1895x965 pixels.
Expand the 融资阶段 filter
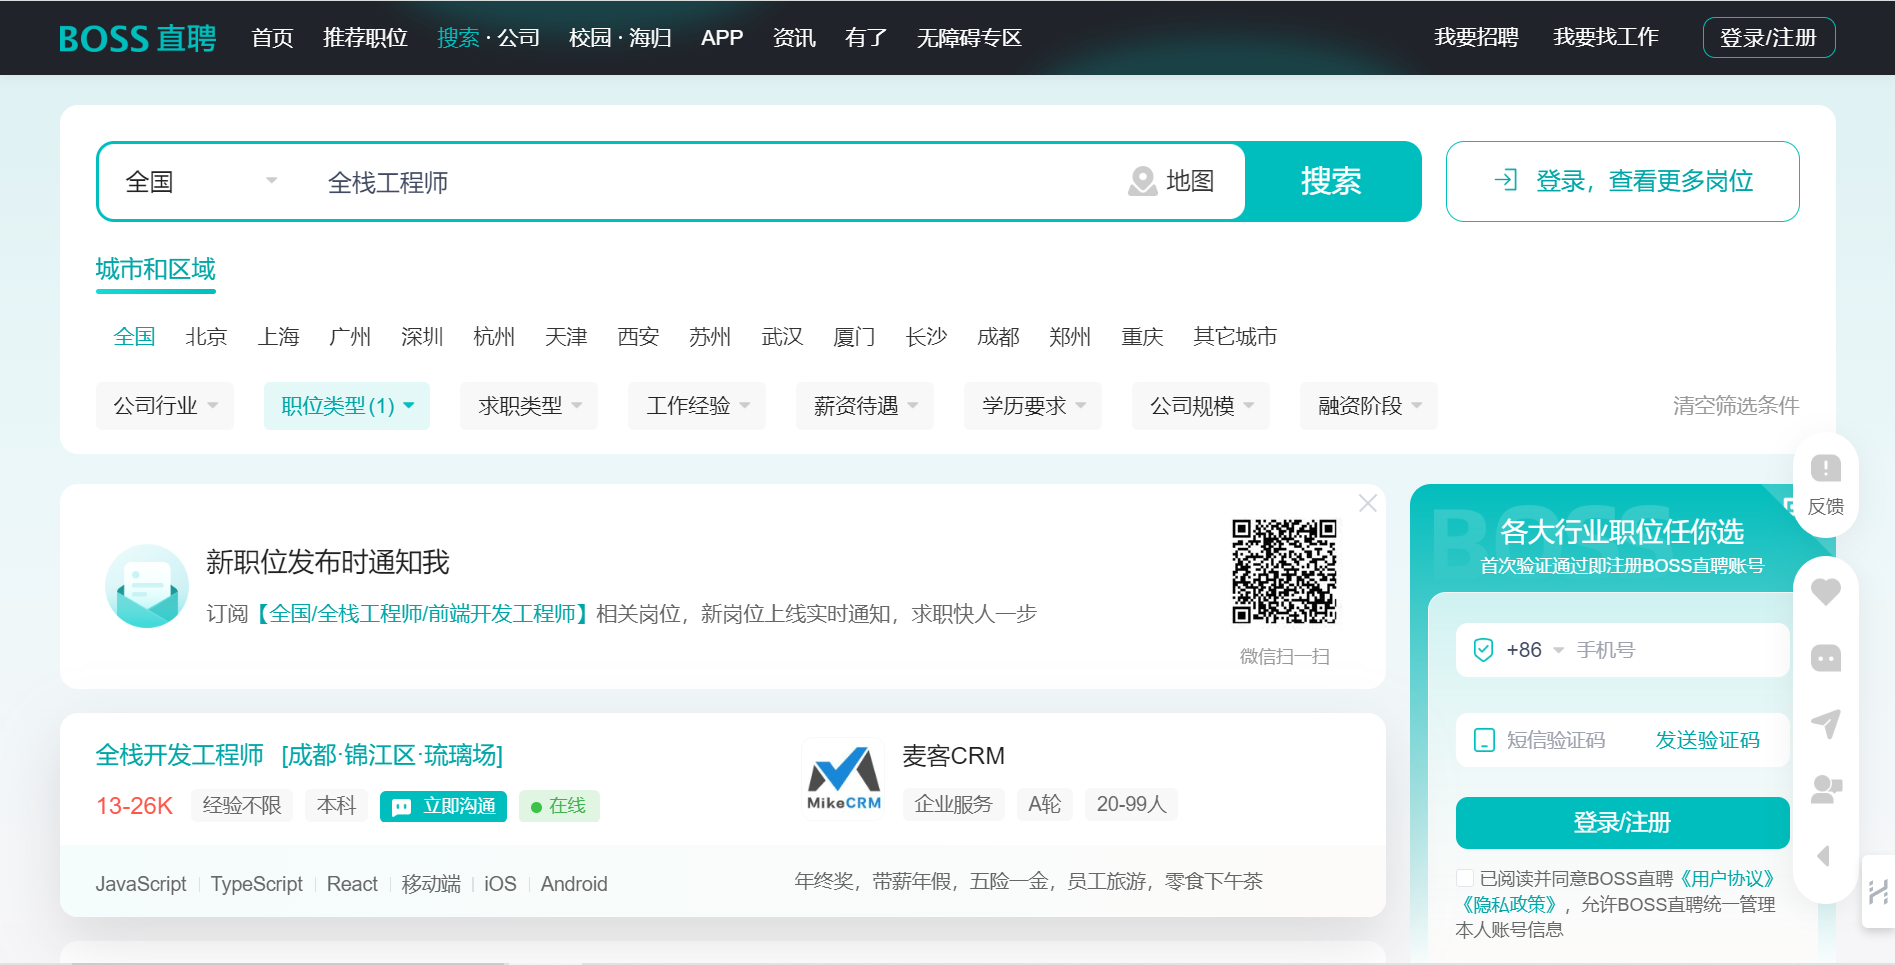[x=1369, y=406]
